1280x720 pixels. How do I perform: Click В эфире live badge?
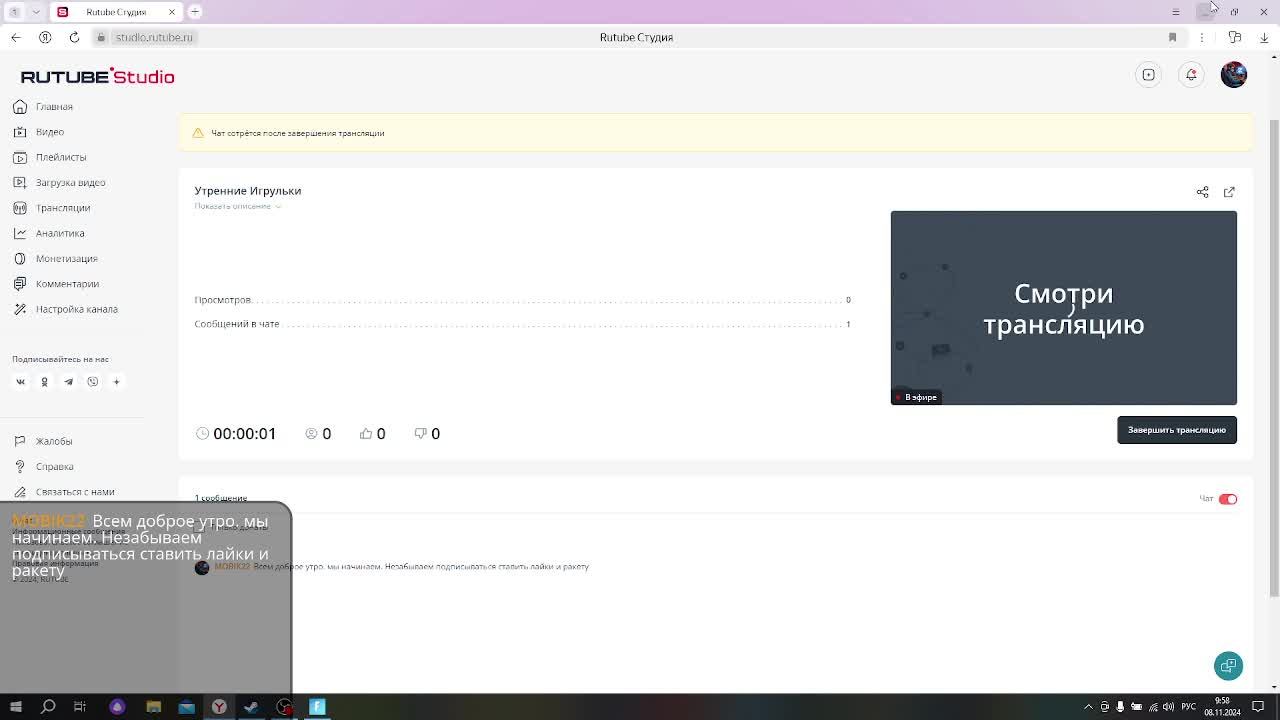(917, 397)
